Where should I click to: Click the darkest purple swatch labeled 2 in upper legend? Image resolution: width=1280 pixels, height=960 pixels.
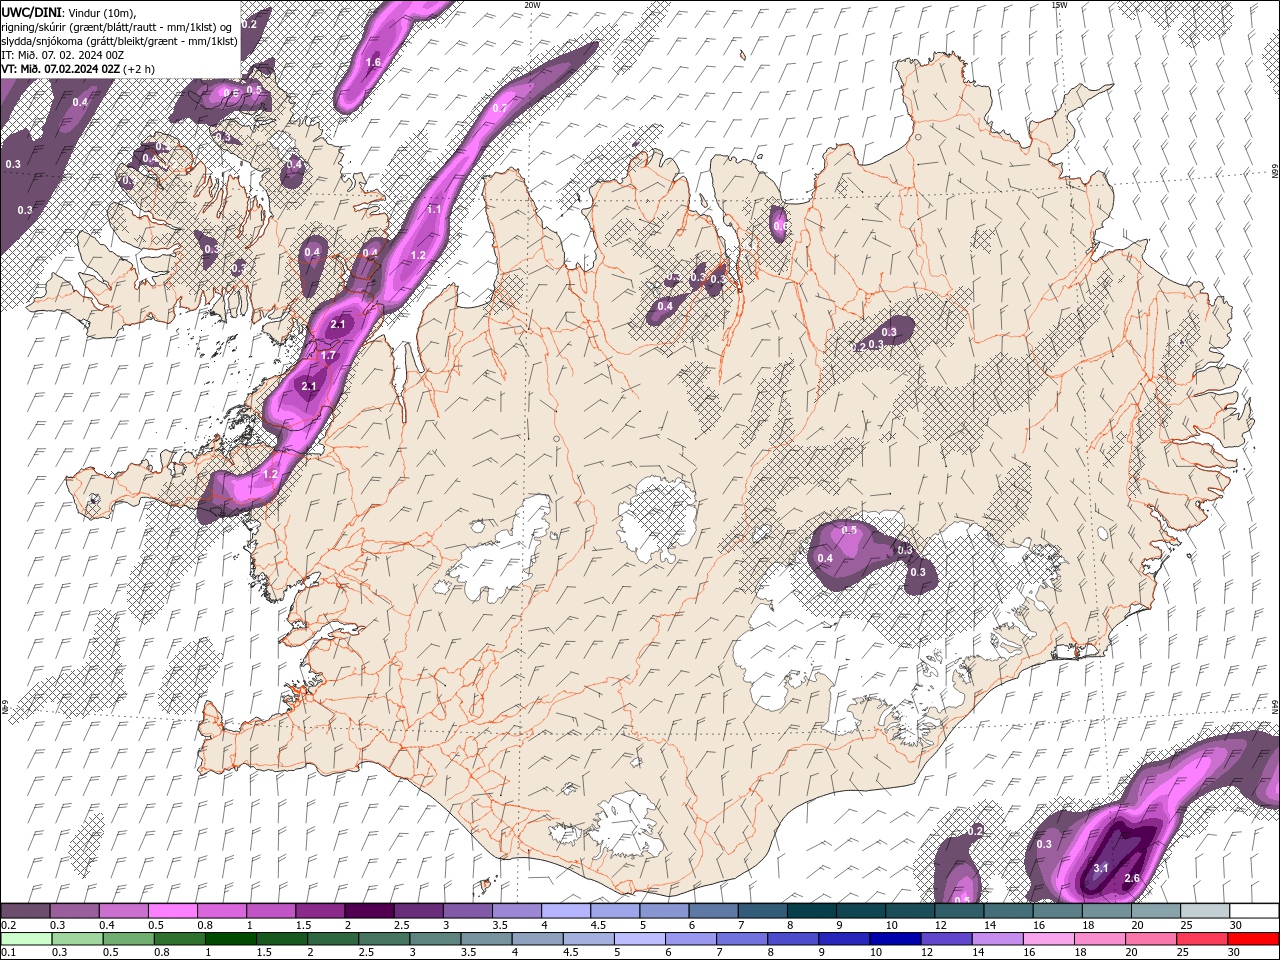368,911
